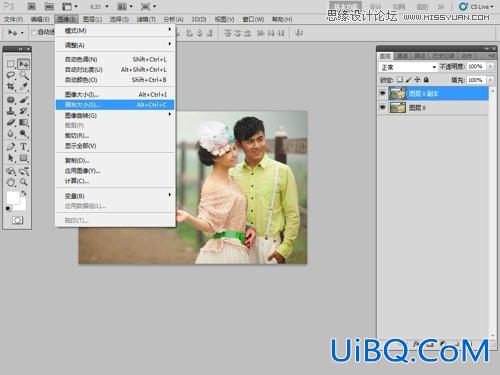Select the Brush tool

tap(23, 100)
